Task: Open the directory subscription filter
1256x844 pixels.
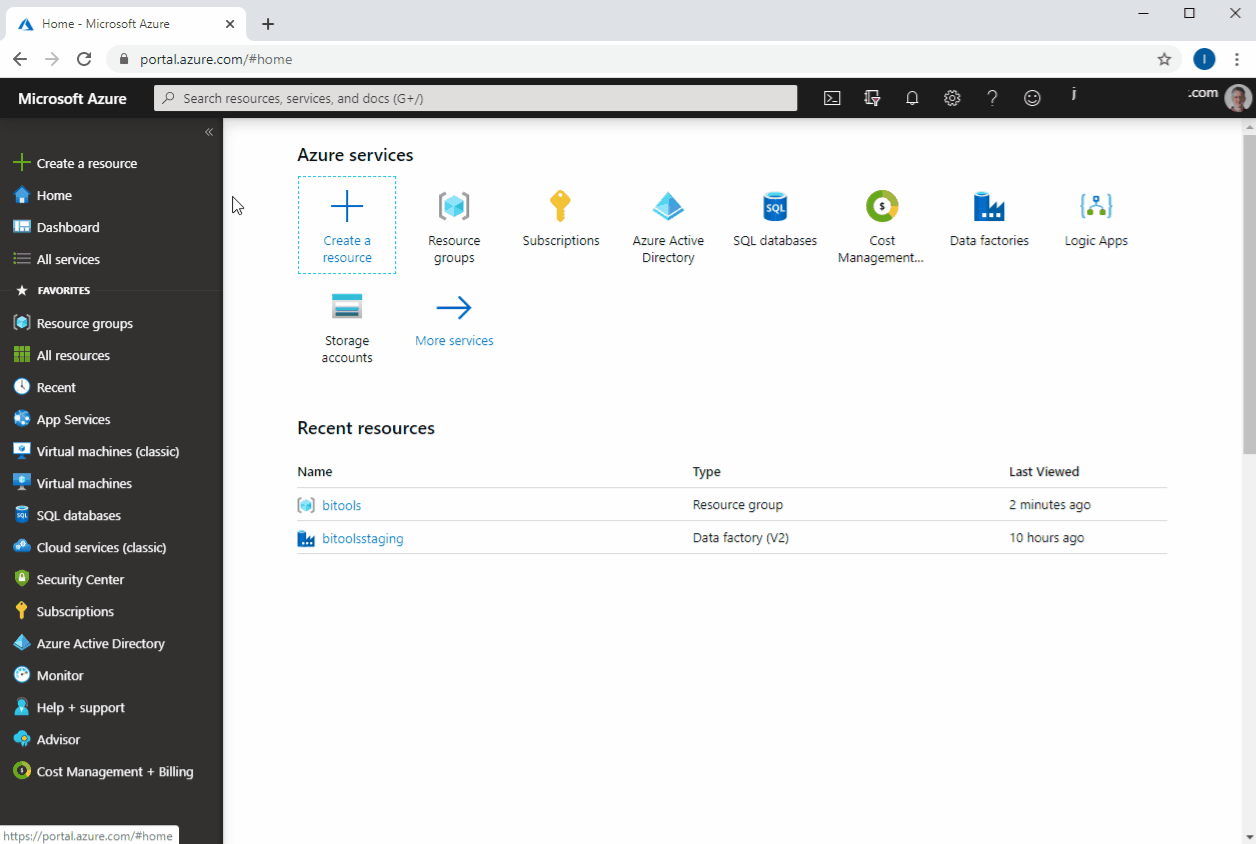Action: pos(871,97)
